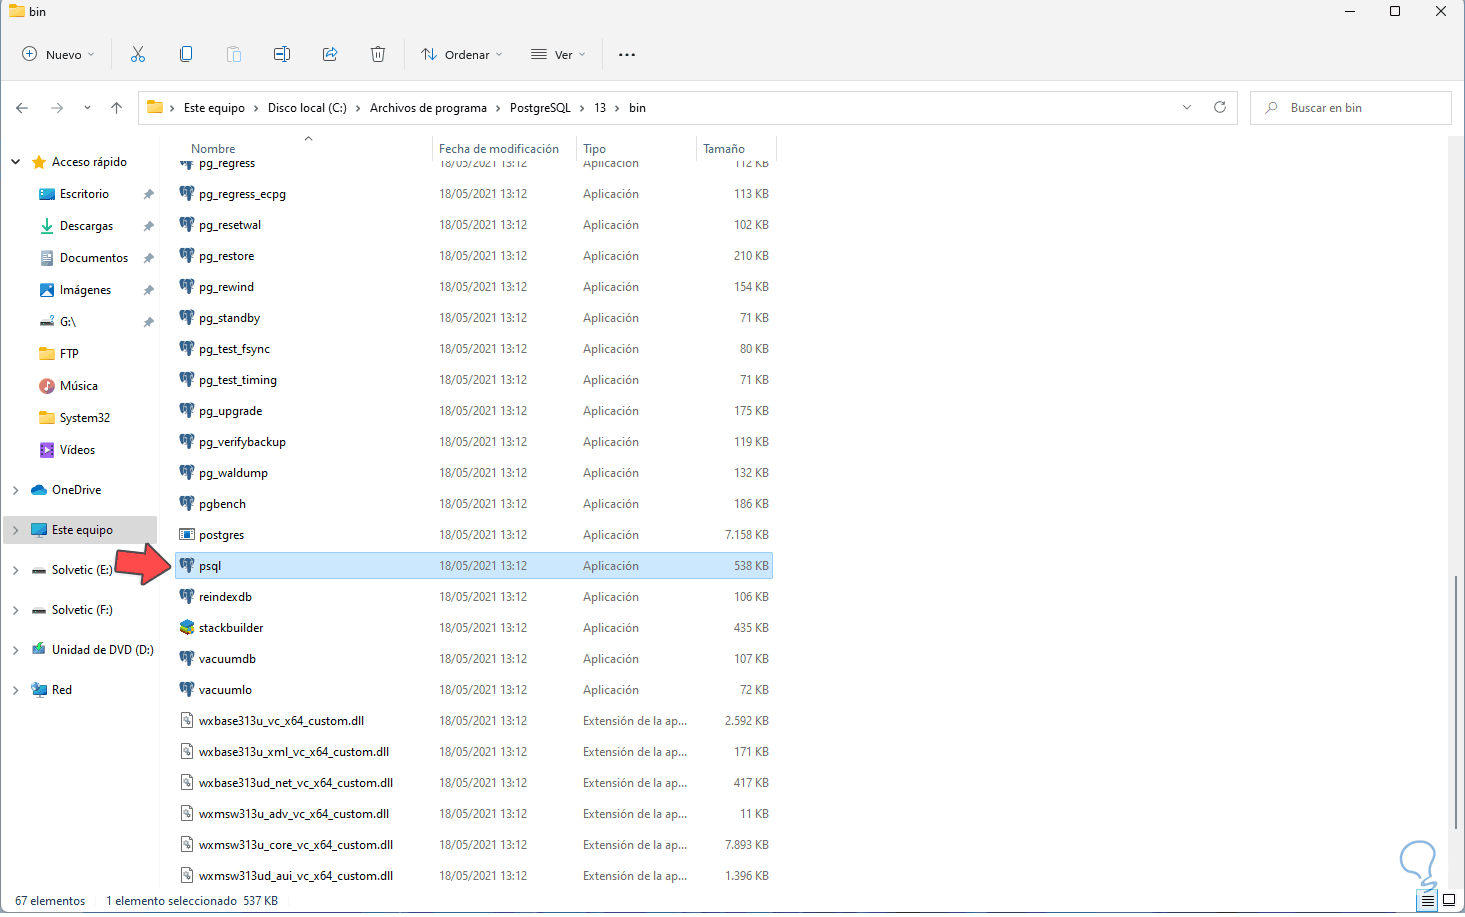Sort by Fecha de modificación column
The image size is (1465, 917).
[499, 149]
